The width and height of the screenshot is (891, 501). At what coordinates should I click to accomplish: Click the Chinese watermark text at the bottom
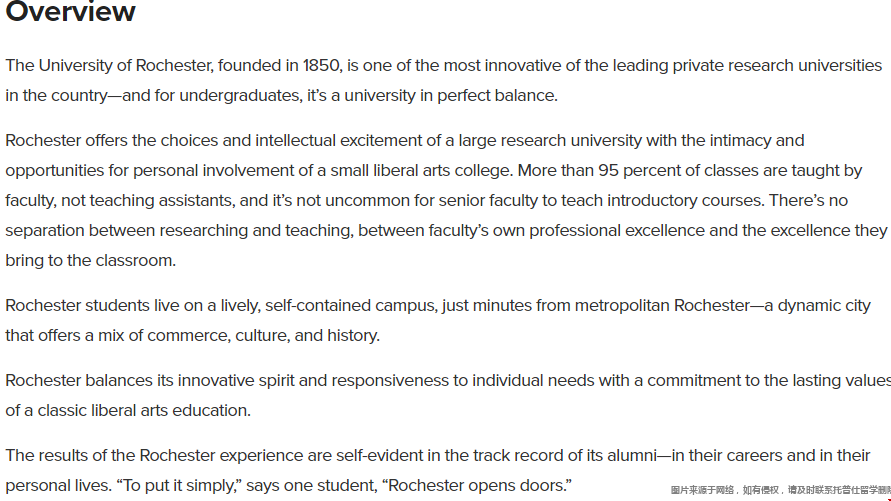[780, 490]
